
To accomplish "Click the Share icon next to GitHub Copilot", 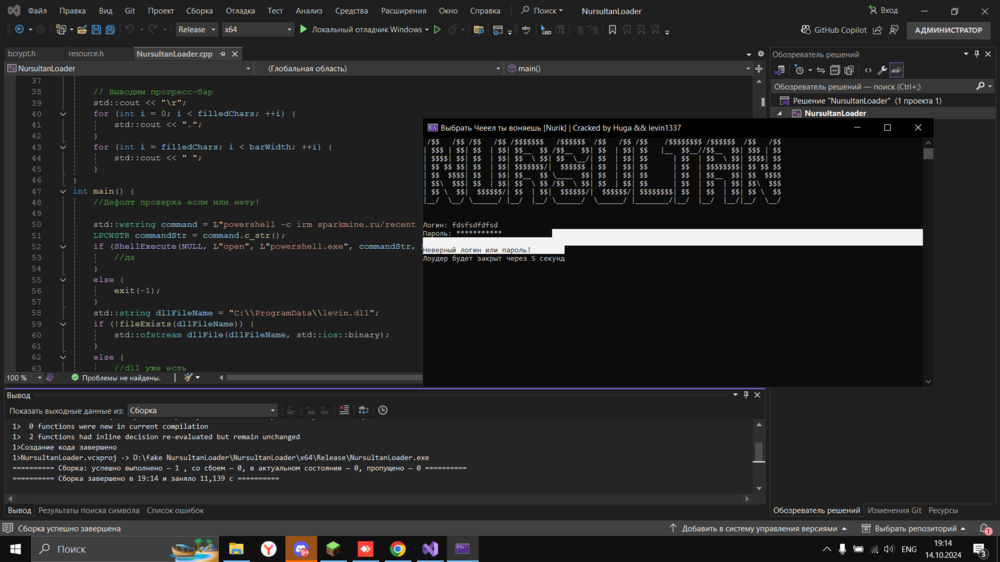I will [878, 30].
